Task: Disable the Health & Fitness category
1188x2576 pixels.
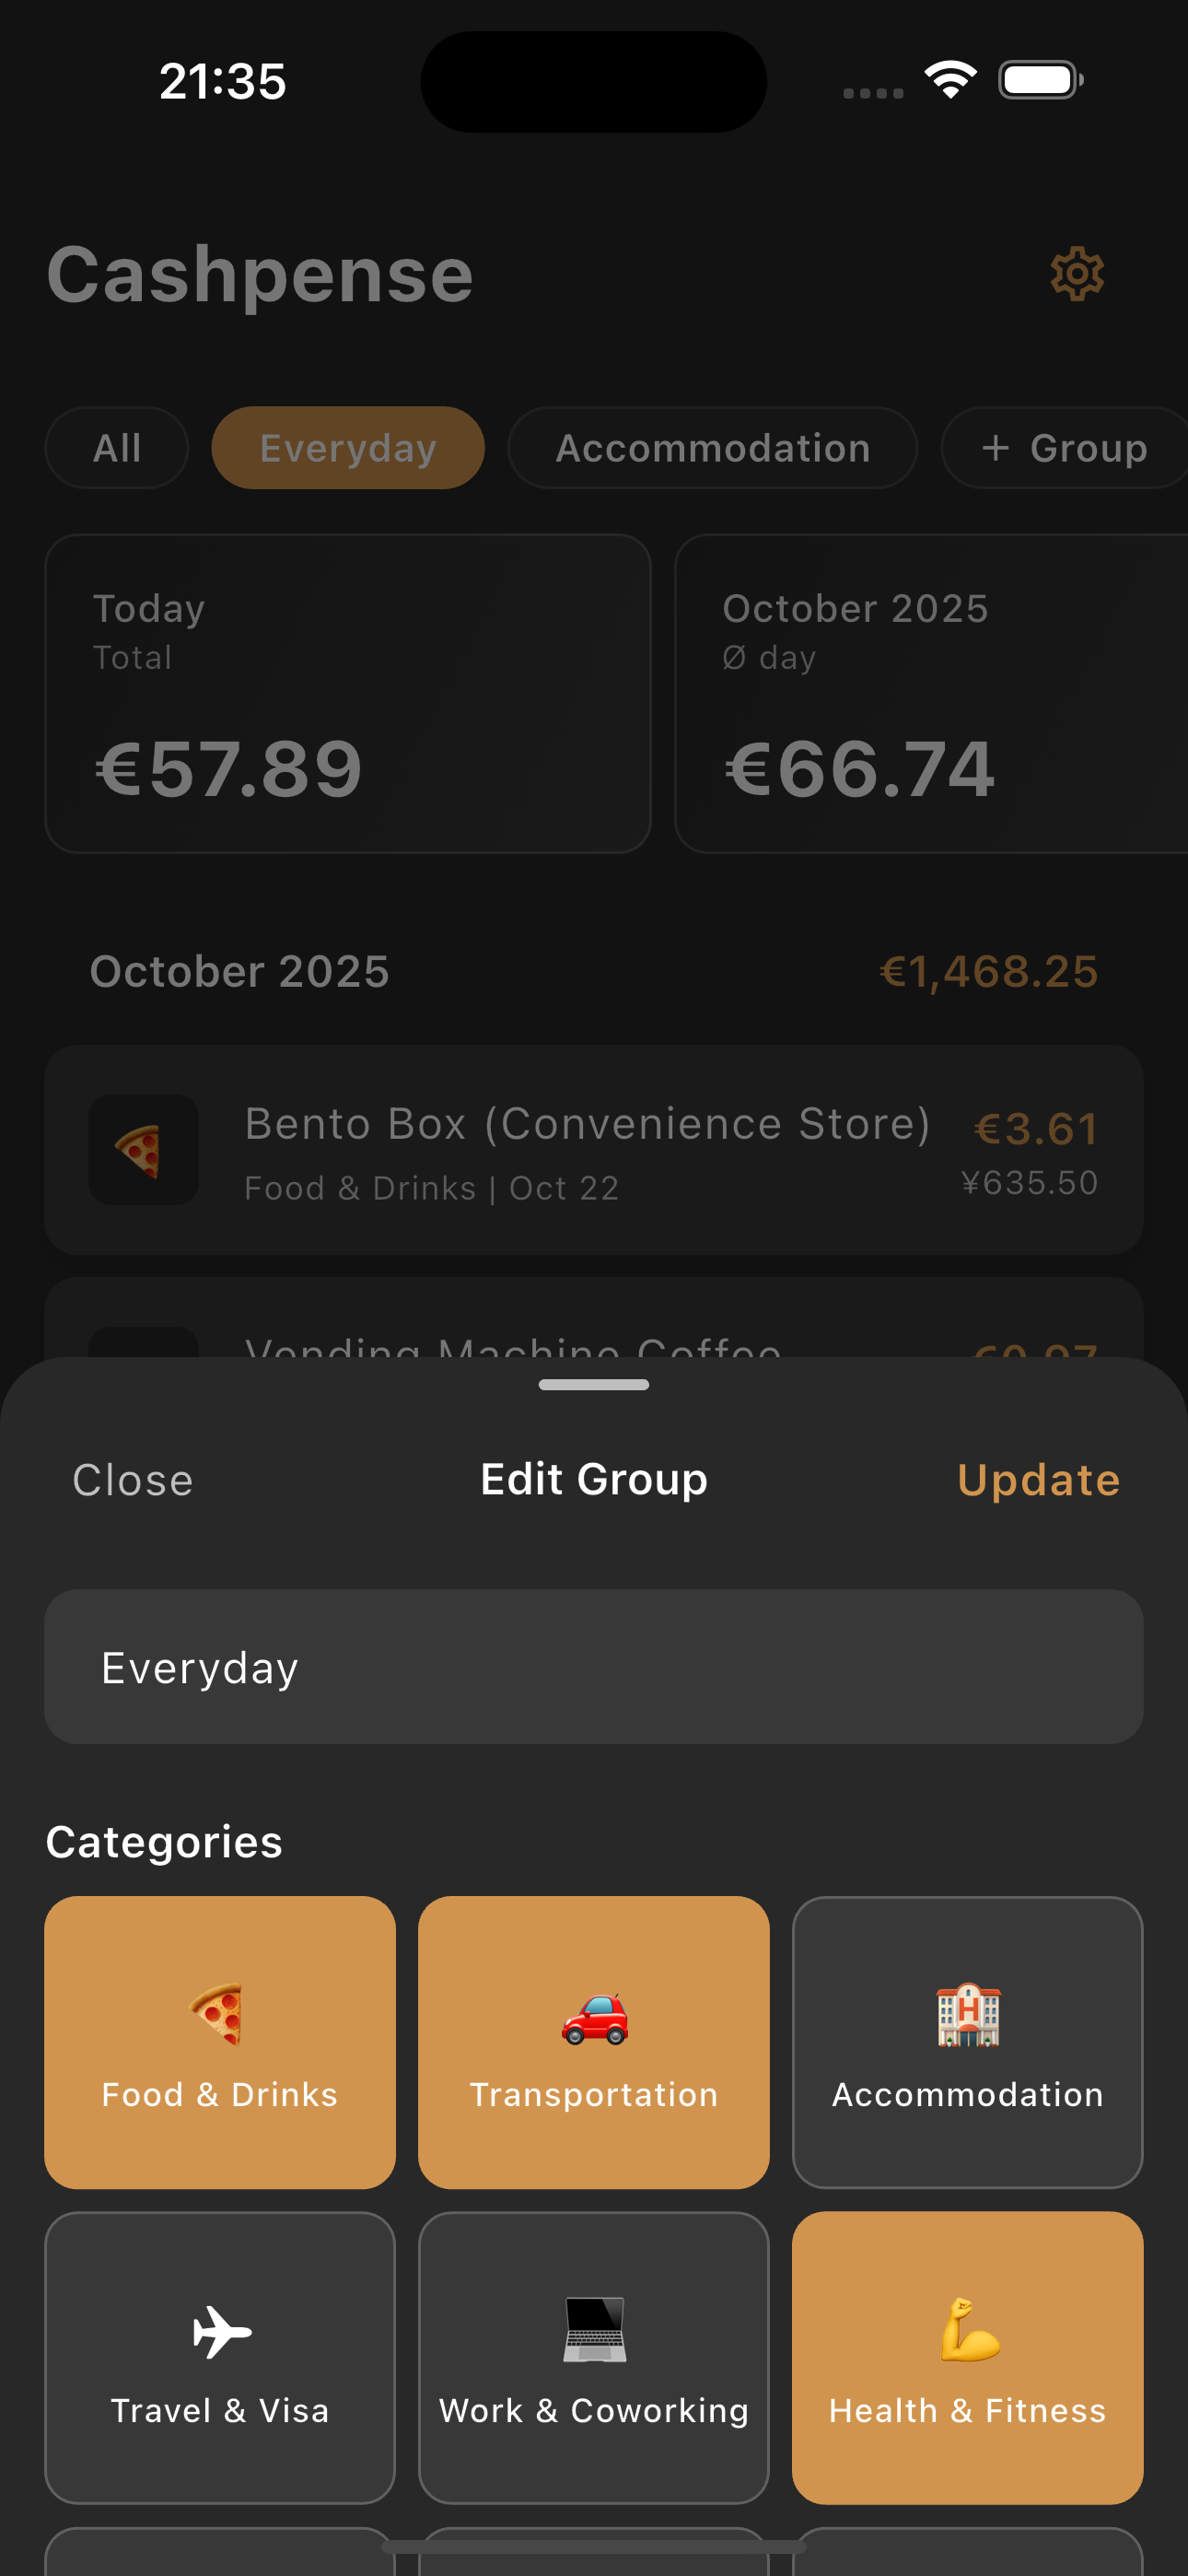Action: point(967,2360)
